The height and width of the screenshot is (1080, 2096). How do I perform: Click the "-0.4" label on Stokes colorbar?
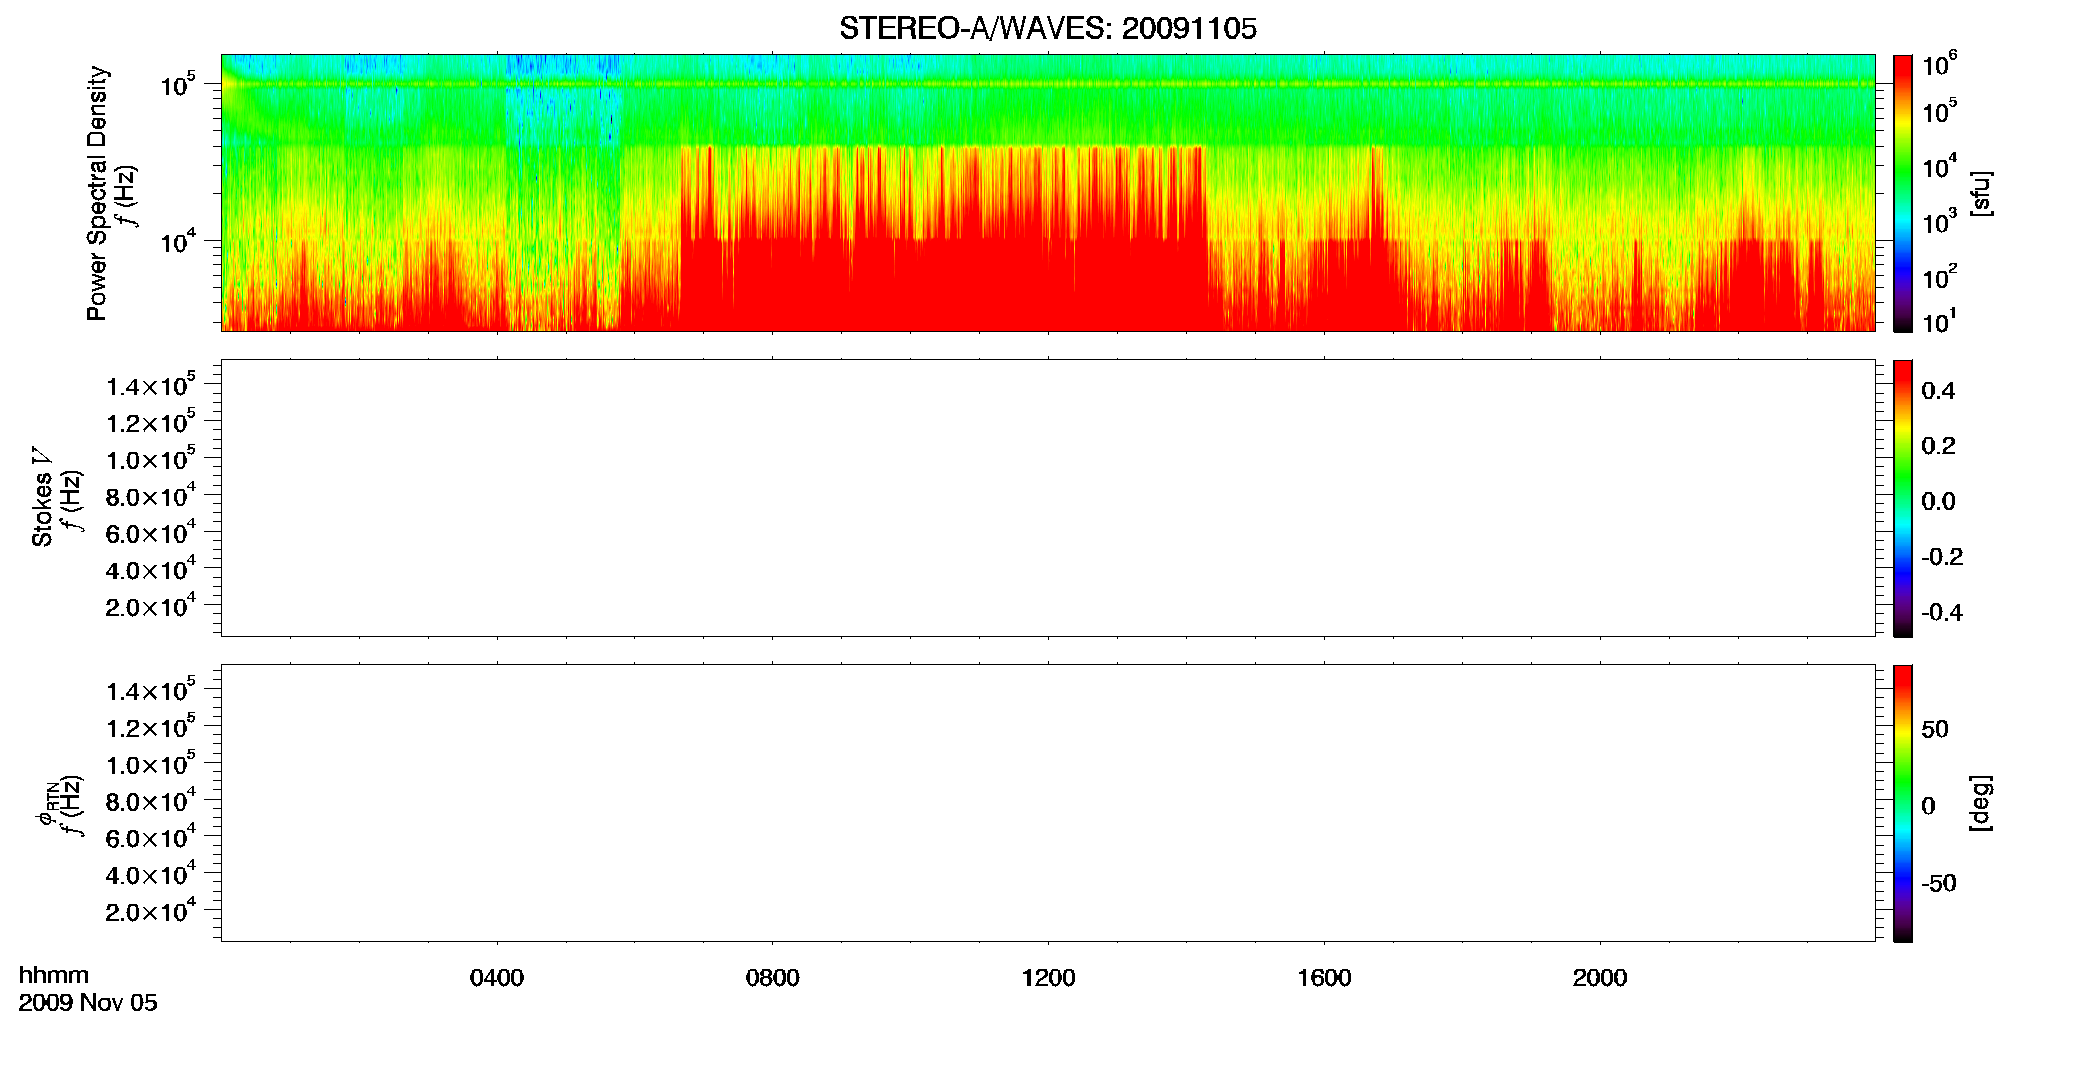click(1942, 612)
